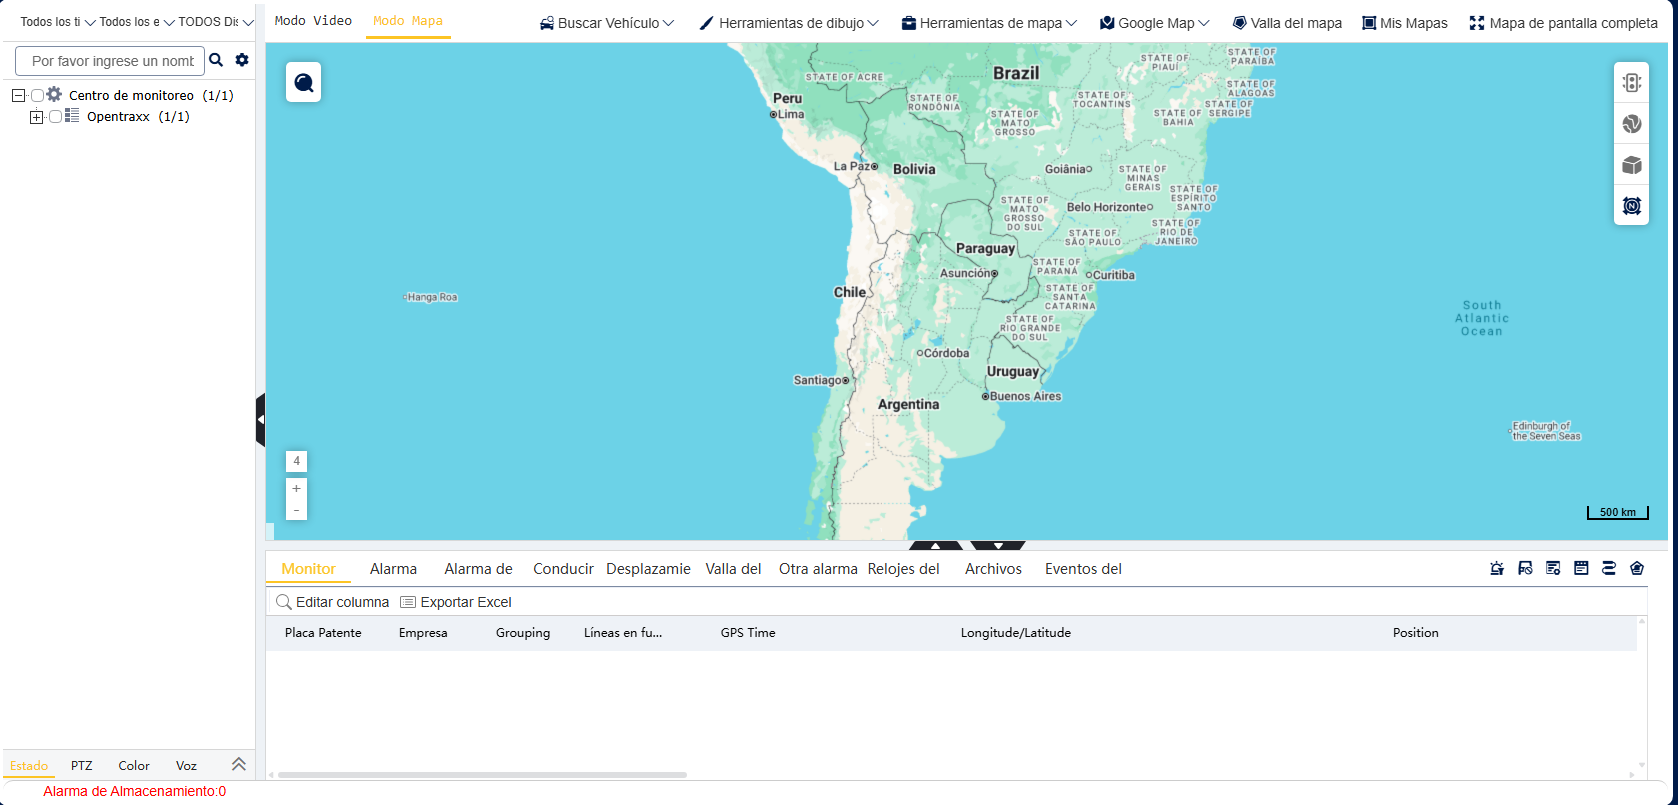1678x805 pixels.
Task: Expand the Herramientas de dibujo menu
Action: pyautogui.click(x=789, y=23)
